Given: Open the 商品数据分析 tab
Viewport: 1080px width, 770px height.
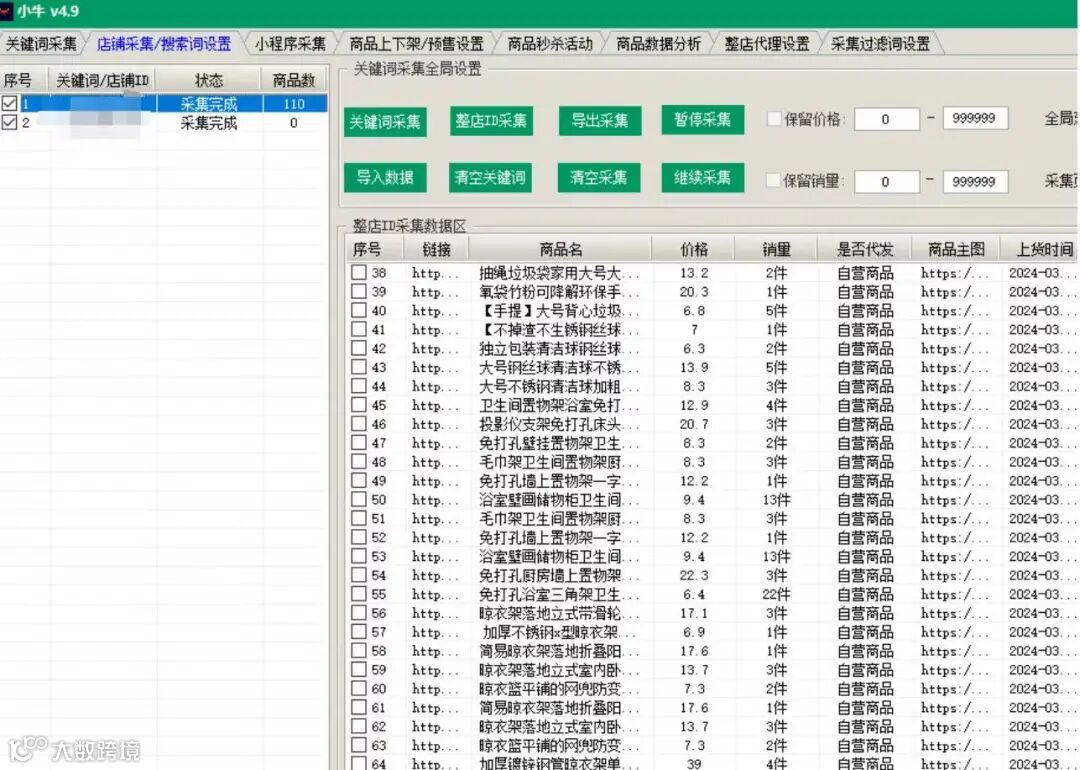Looking at the screenshot, I should point(658,44).
